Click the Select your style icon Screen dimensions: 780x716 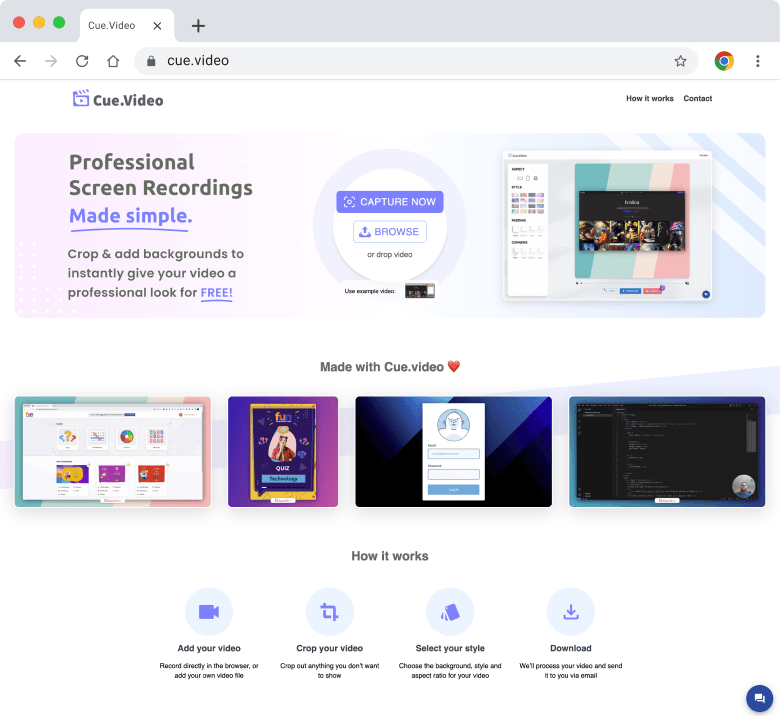[450, 612]
